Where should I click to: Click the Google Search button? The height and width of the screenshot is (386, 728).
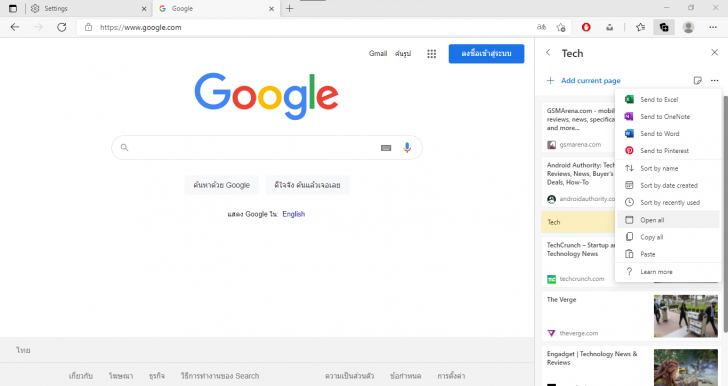(221, 185)
